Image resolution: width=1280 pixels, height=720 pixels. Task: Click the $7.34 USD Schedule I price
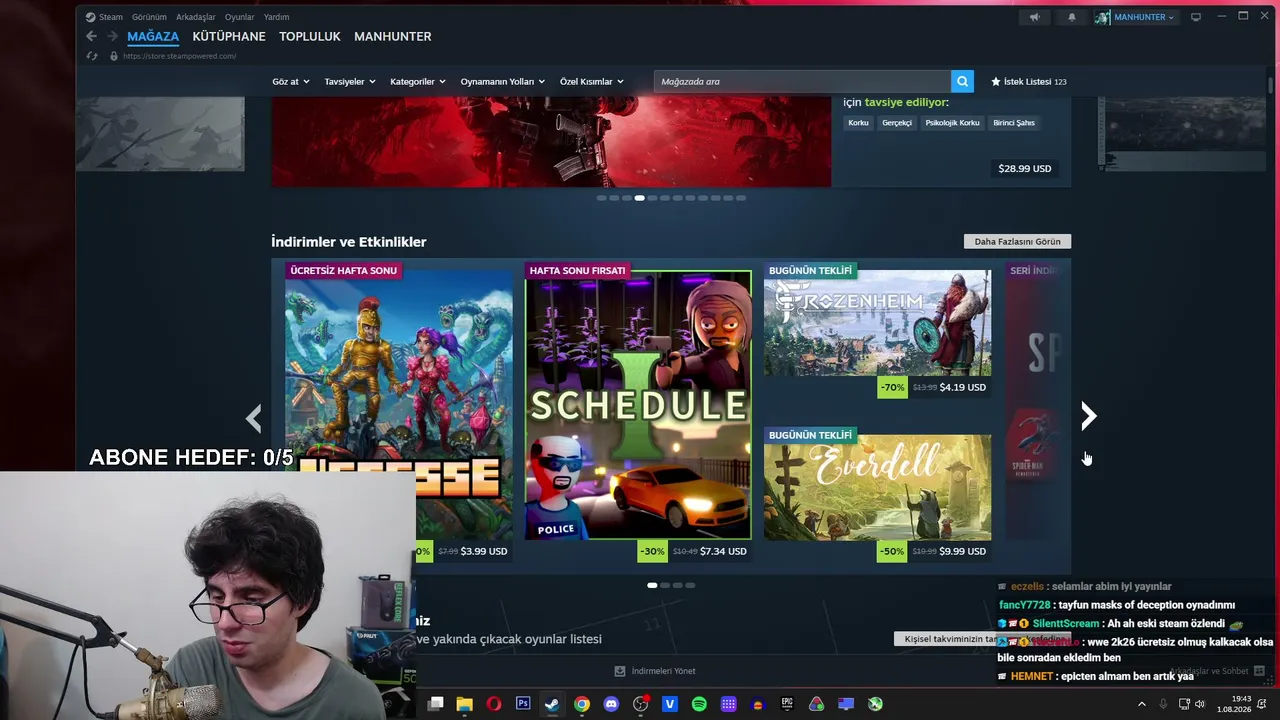723,551
